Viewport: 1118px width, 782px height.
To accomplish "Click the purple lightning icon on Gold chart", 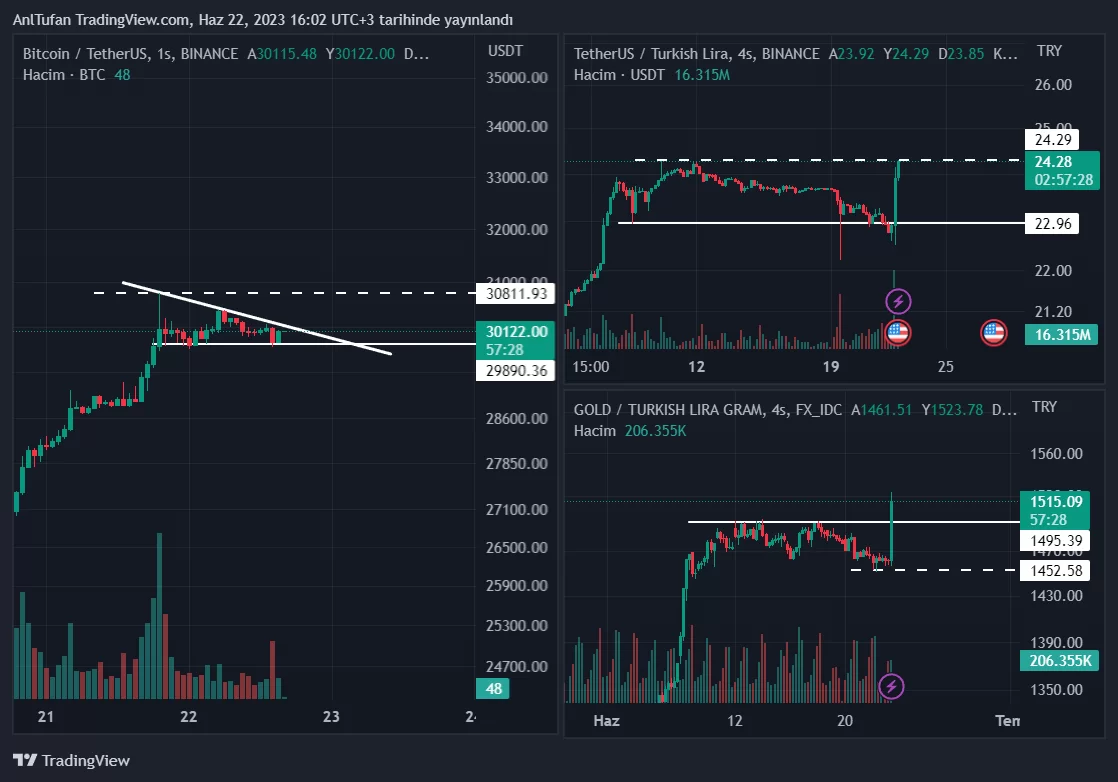I will (x=891, y=686).
